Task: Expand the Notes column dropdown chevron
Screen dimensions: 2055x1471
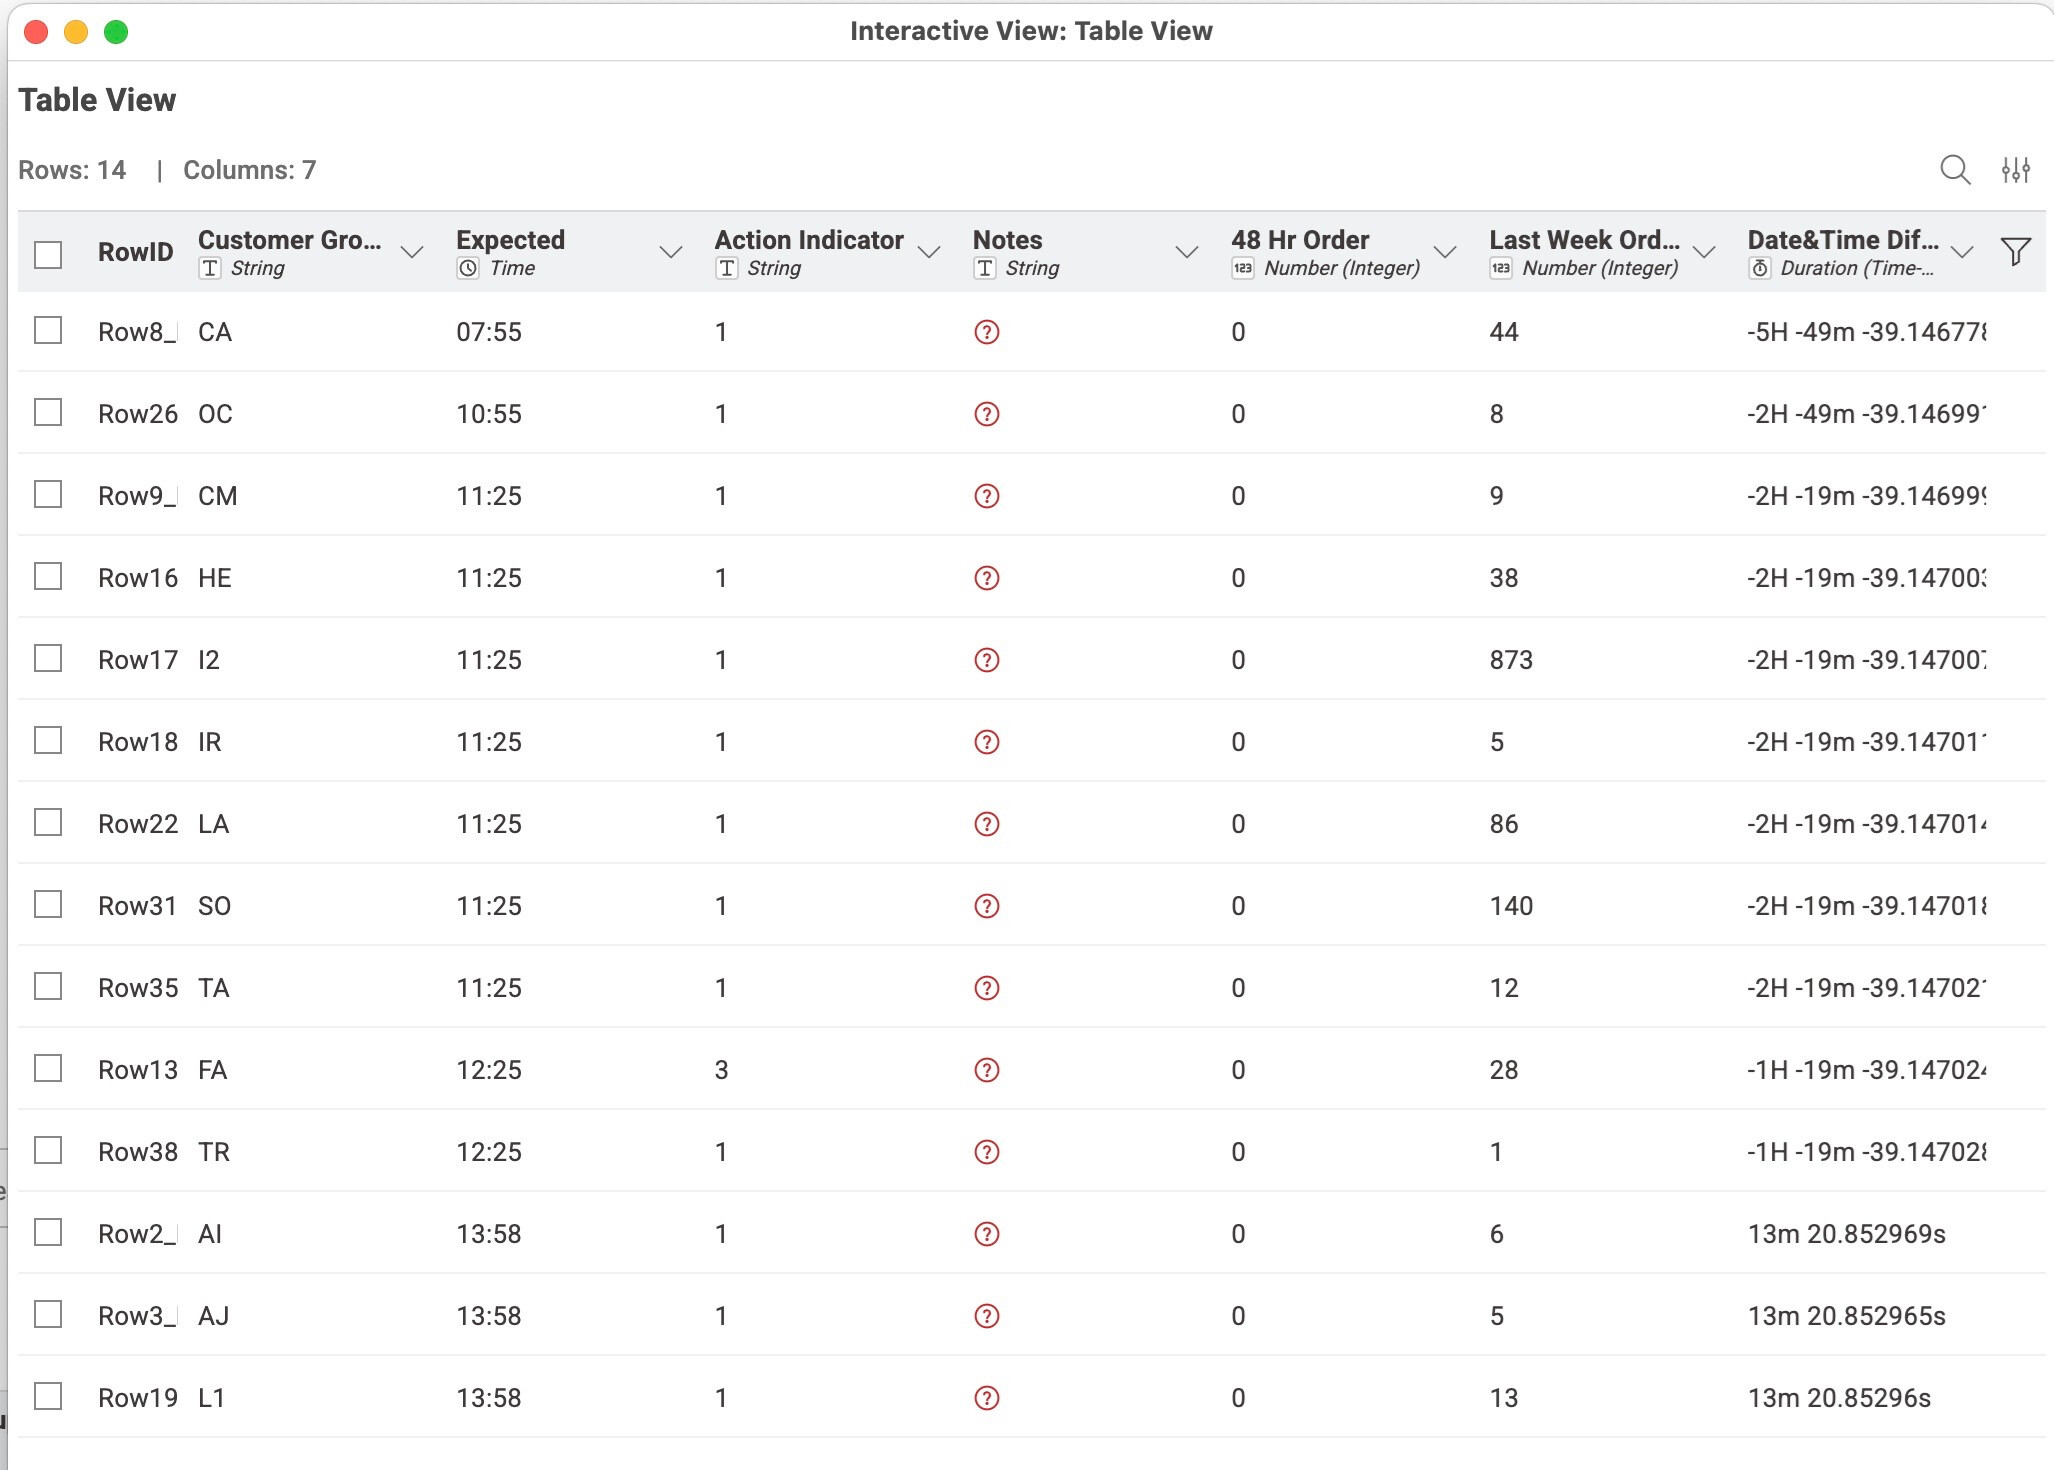Action: [1187, 252]
